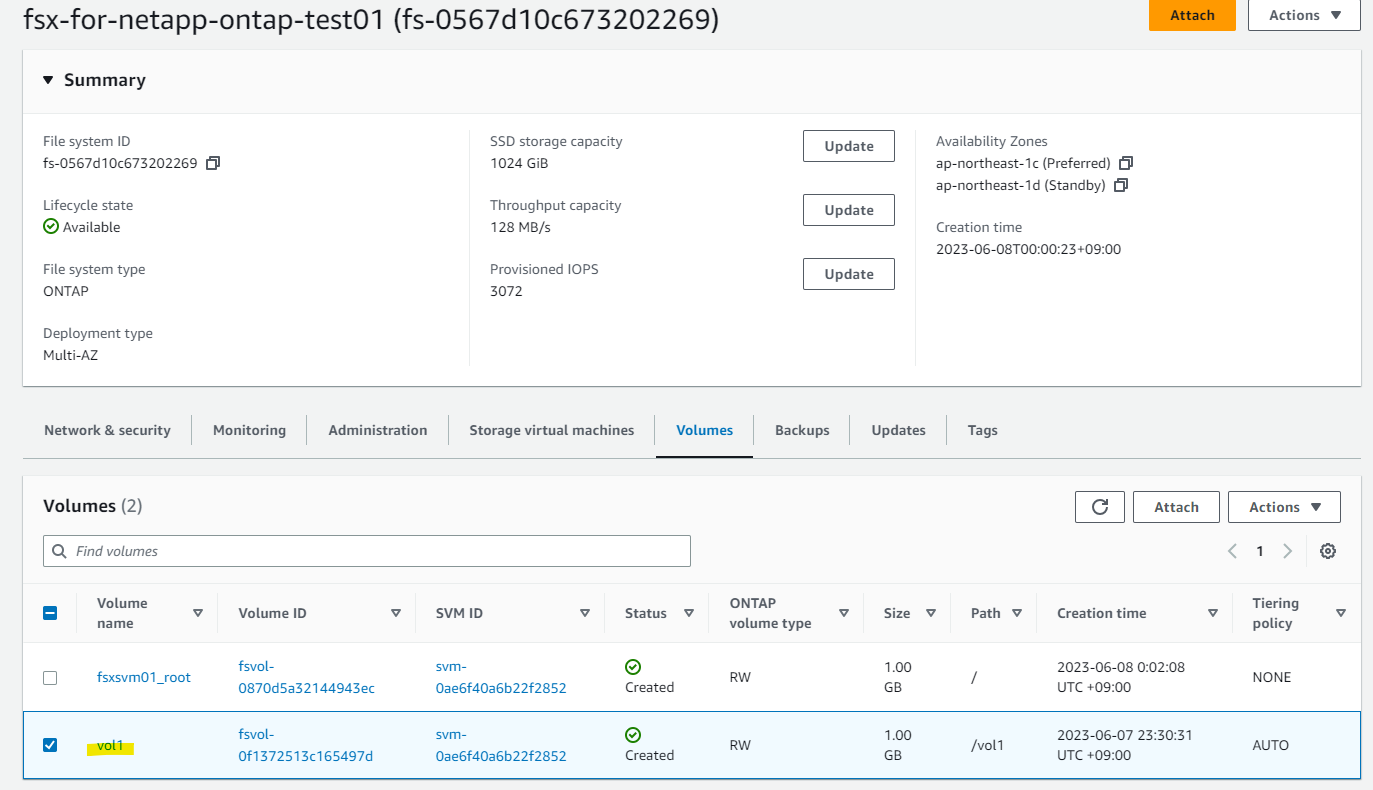Click page number 1 in pagination
Image resolution: width=1373 pixels, height=790 pixels.
[1260, 551]
